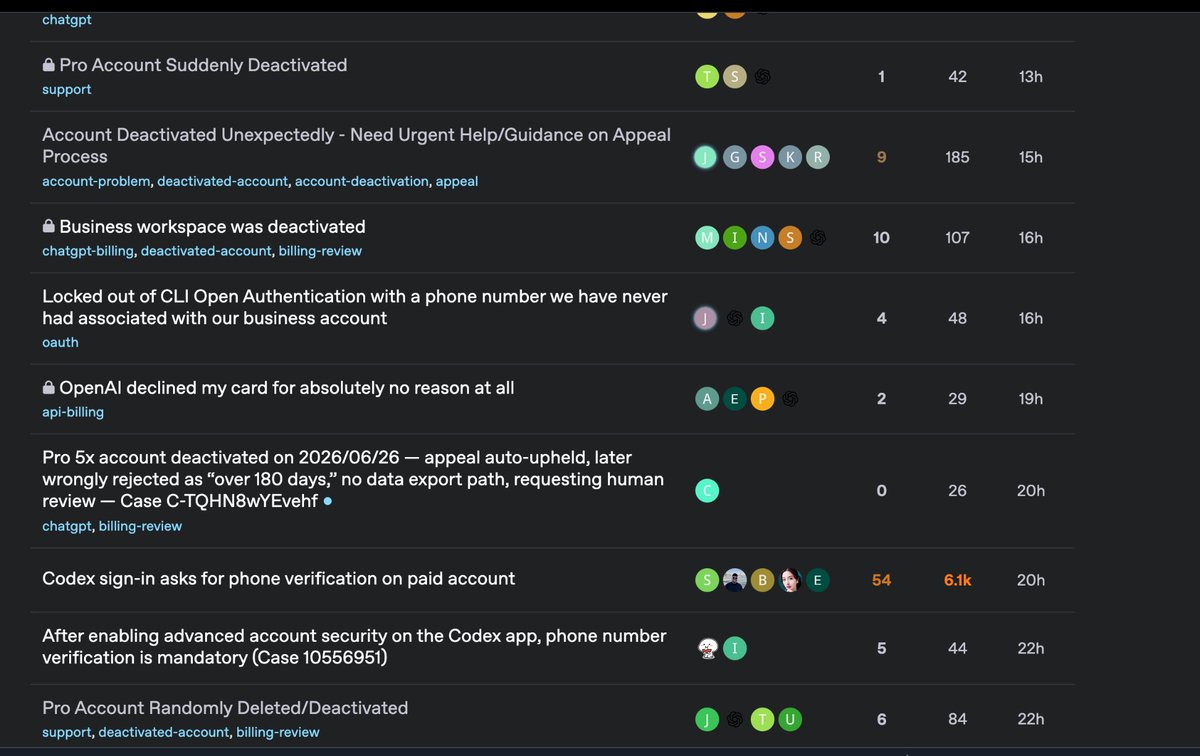Filter by account-problem tag
Screen dimensions: 1200x756
(96, 181)
